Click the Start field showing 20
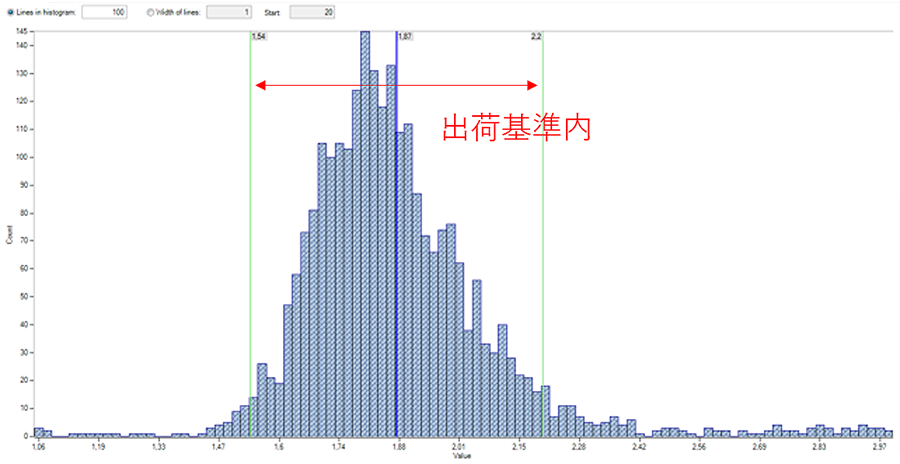The width and height of the screenshot is (900, 464). pos(312,12)
